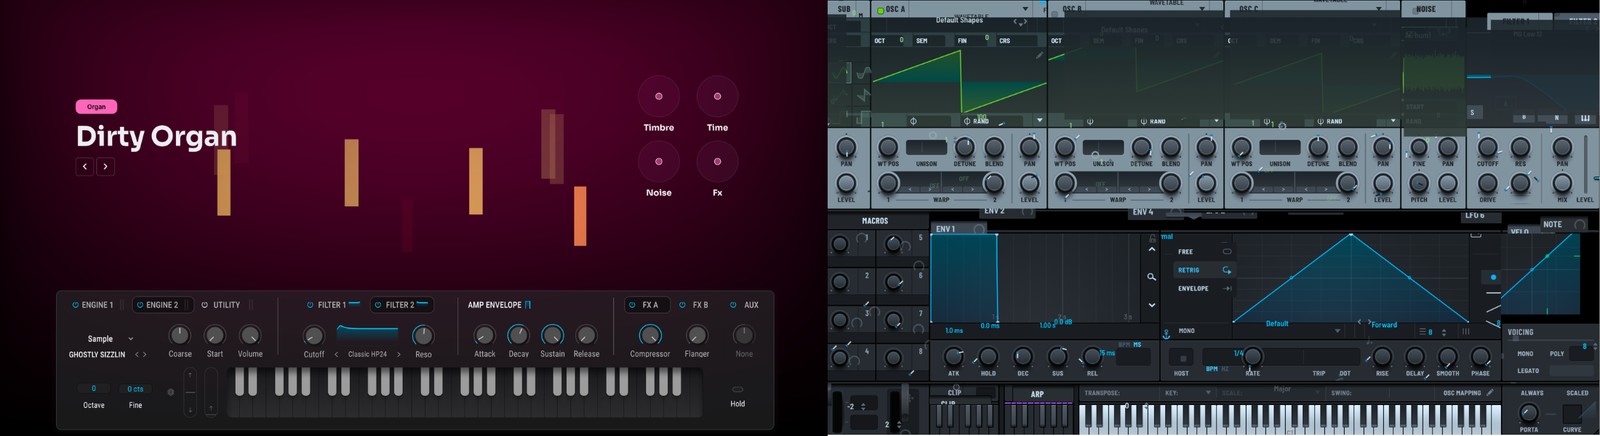Open the Sample engine type dropdown

131,339
